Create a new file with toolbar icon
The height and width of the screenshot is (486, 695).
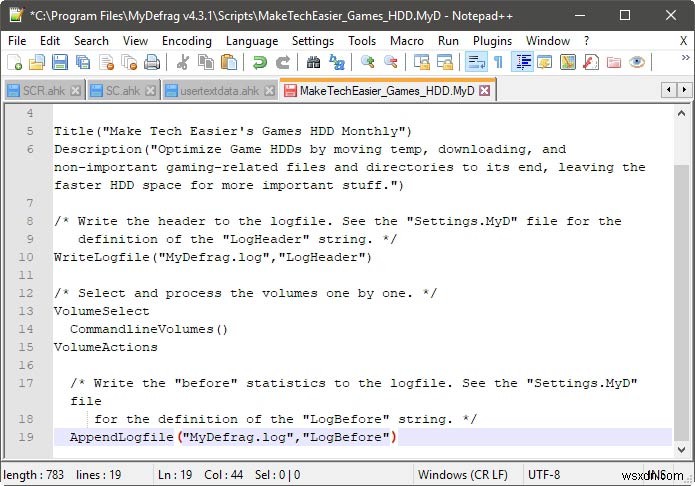coord(15,62)
